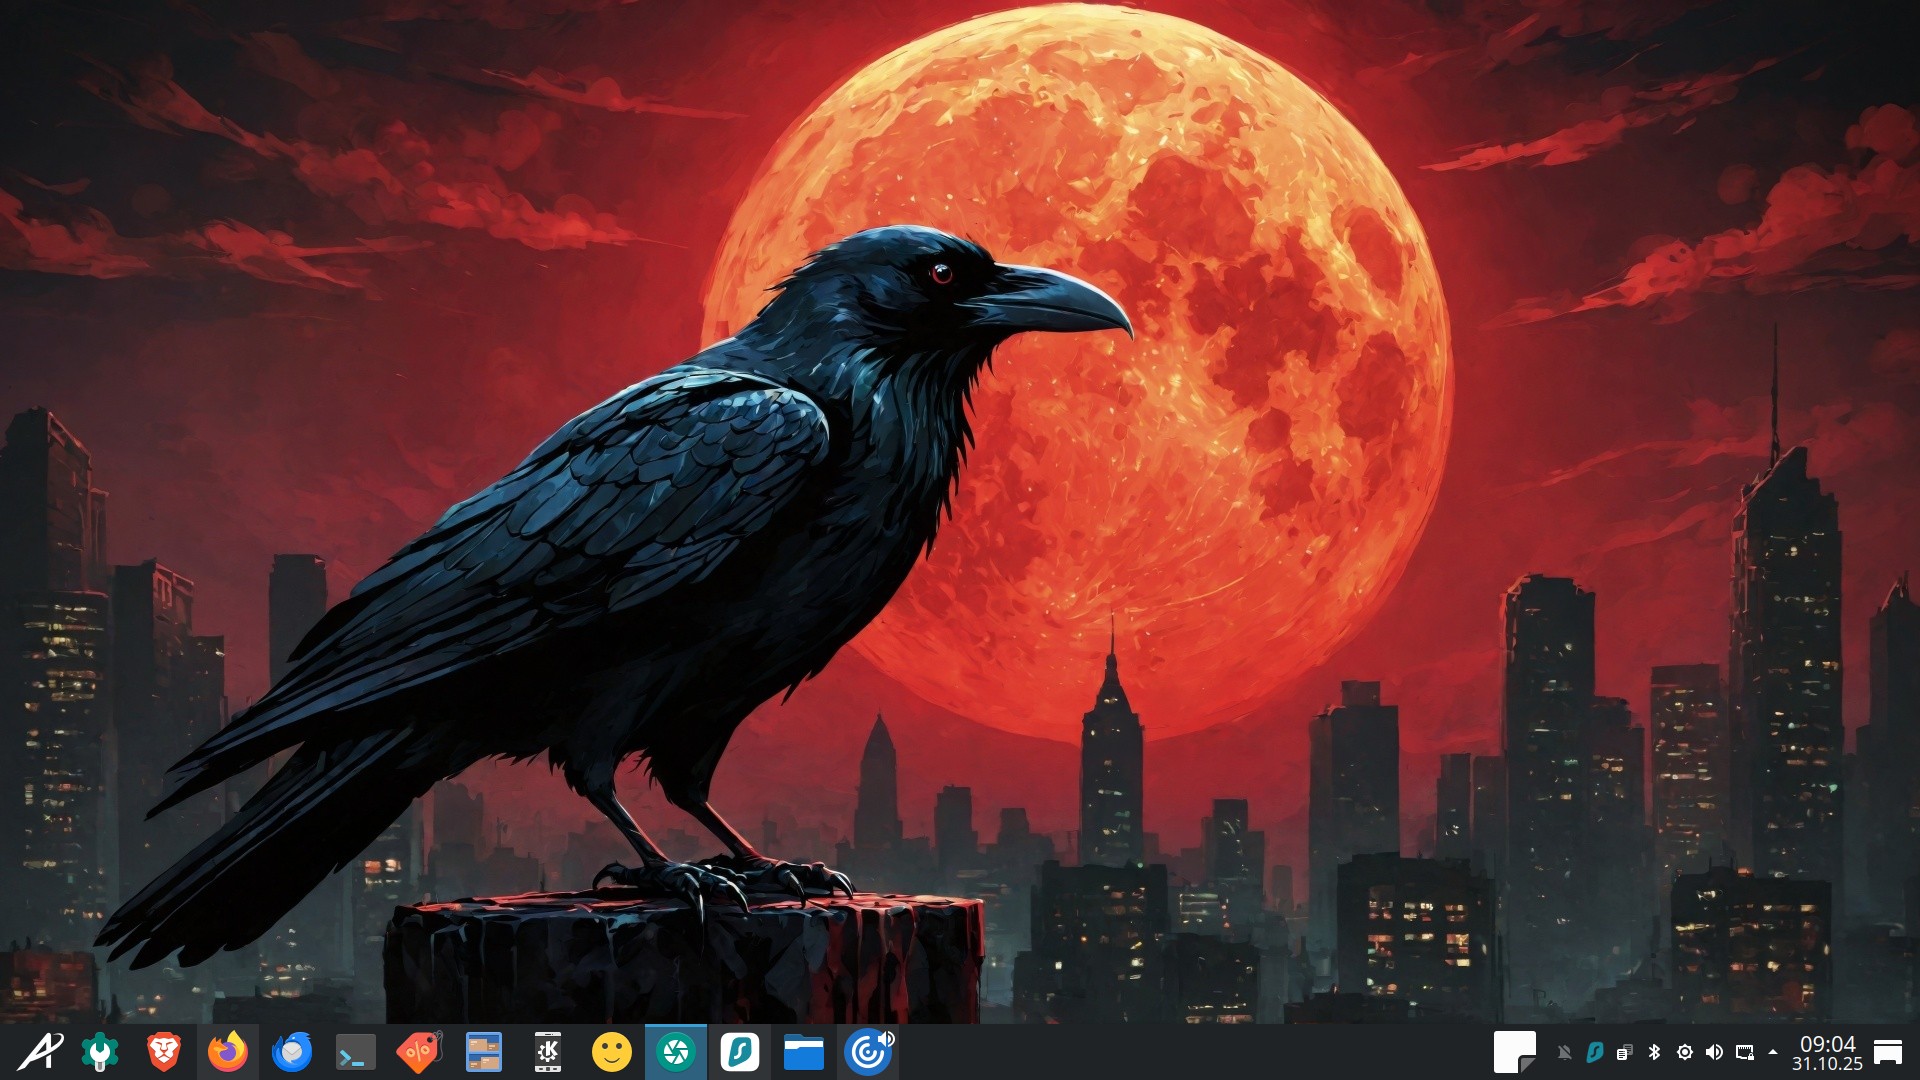This screenshot has height=1080, width=1920.
Task: Open KDE Connect phone icon
Action: tap(548, 1052)
